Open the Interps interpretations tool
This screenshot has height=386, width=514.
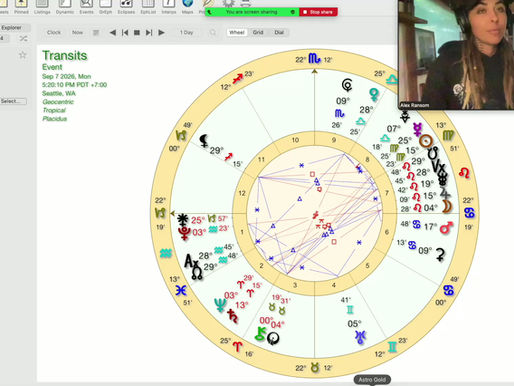tap(169, 7)
